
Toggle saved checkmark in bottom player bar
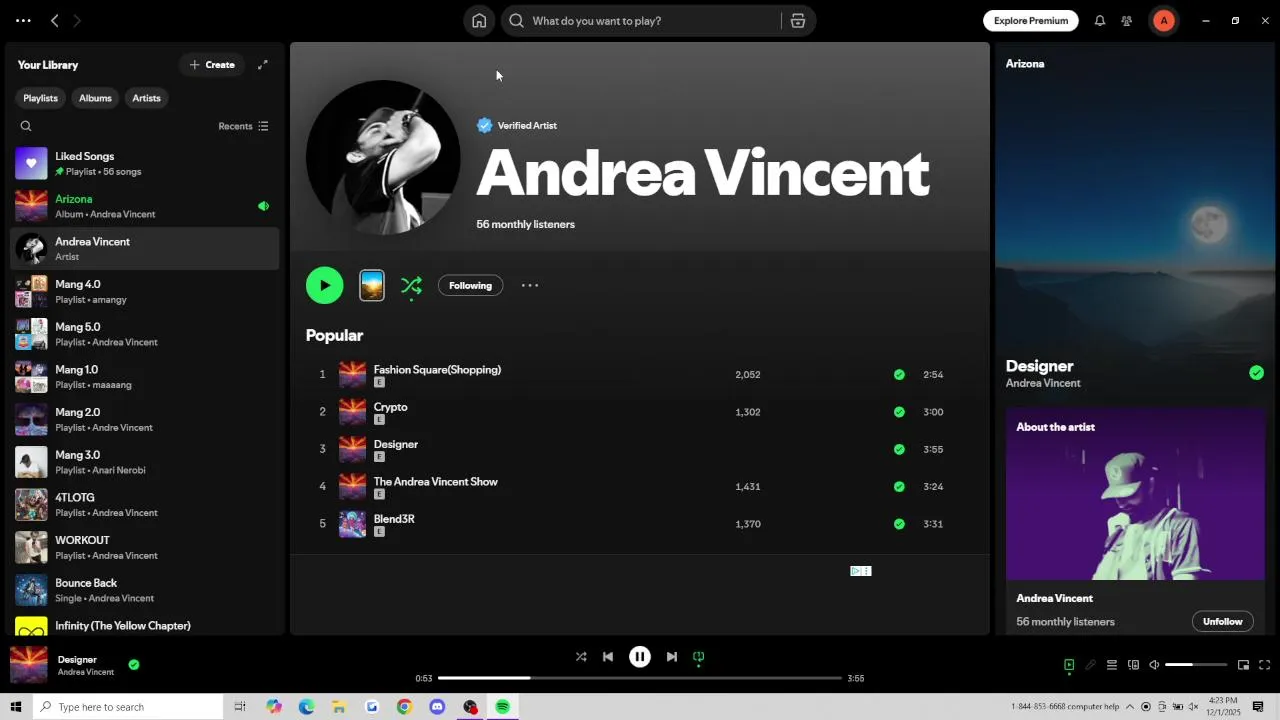(134, 664)
